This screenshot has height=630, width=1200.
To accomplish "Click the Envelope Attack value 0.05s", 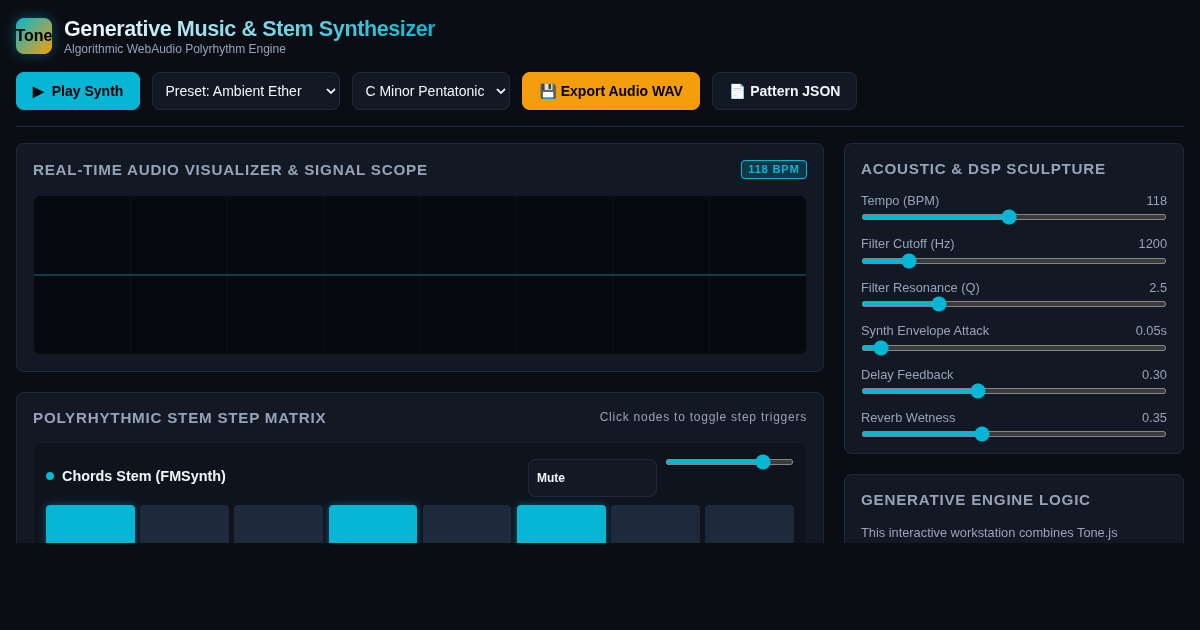I will click(1151, 330).
